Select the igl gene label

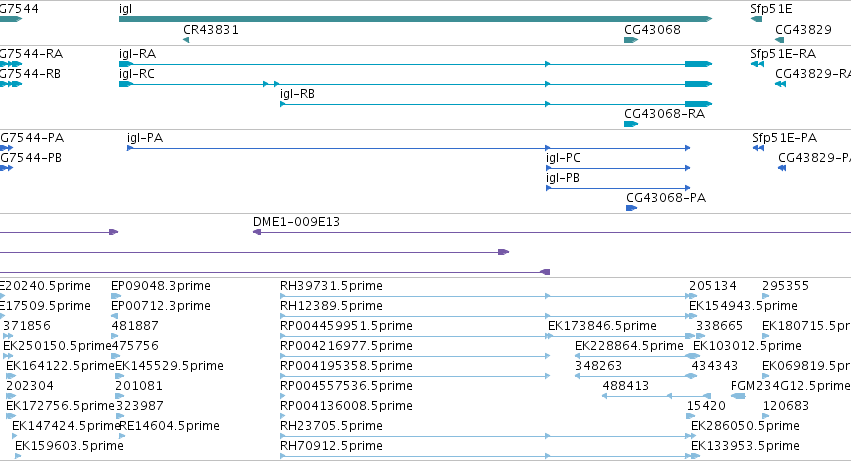[125, 9]
